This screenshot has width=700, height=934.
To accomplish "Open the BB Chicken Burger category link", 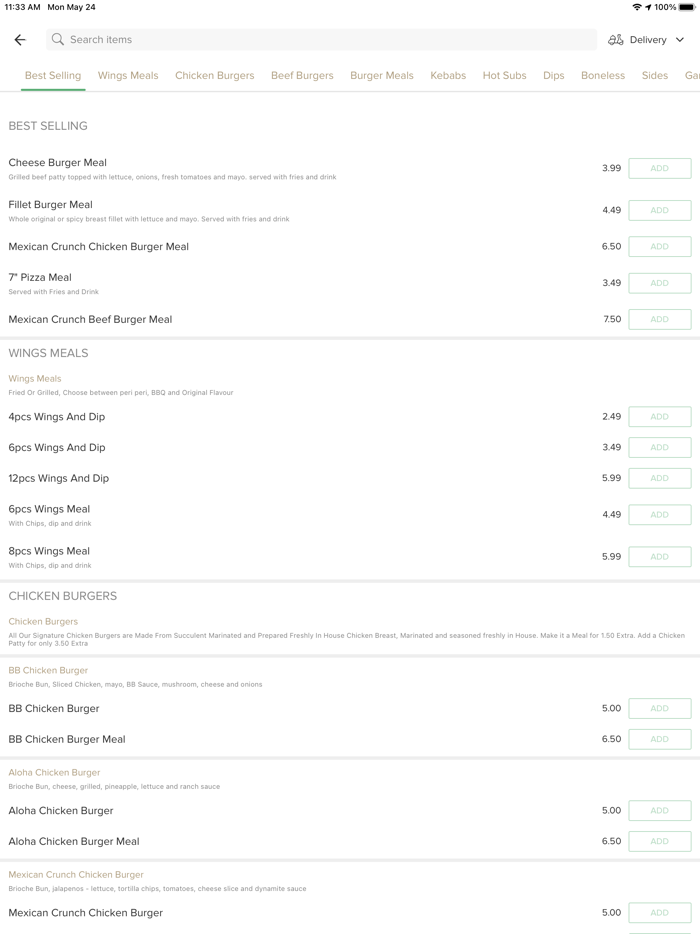I will click(x=48, y=671).
